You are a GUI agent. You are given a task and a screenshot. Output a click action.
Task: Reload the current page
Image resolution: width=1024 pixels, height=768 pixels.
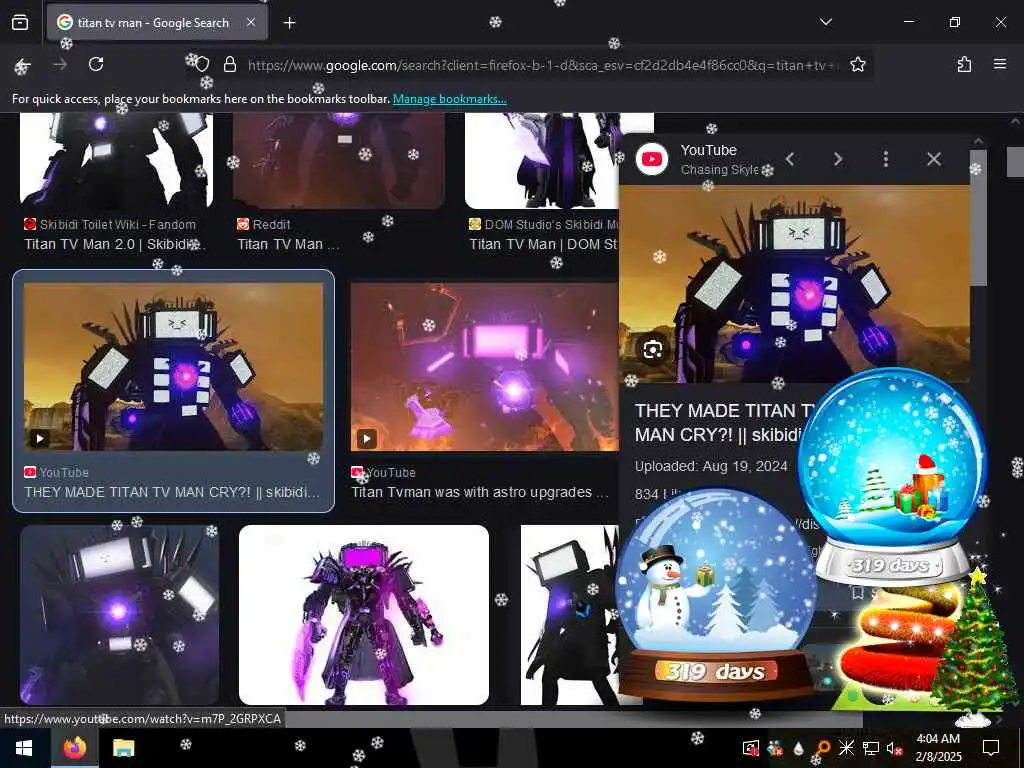[x=96, y=64]
